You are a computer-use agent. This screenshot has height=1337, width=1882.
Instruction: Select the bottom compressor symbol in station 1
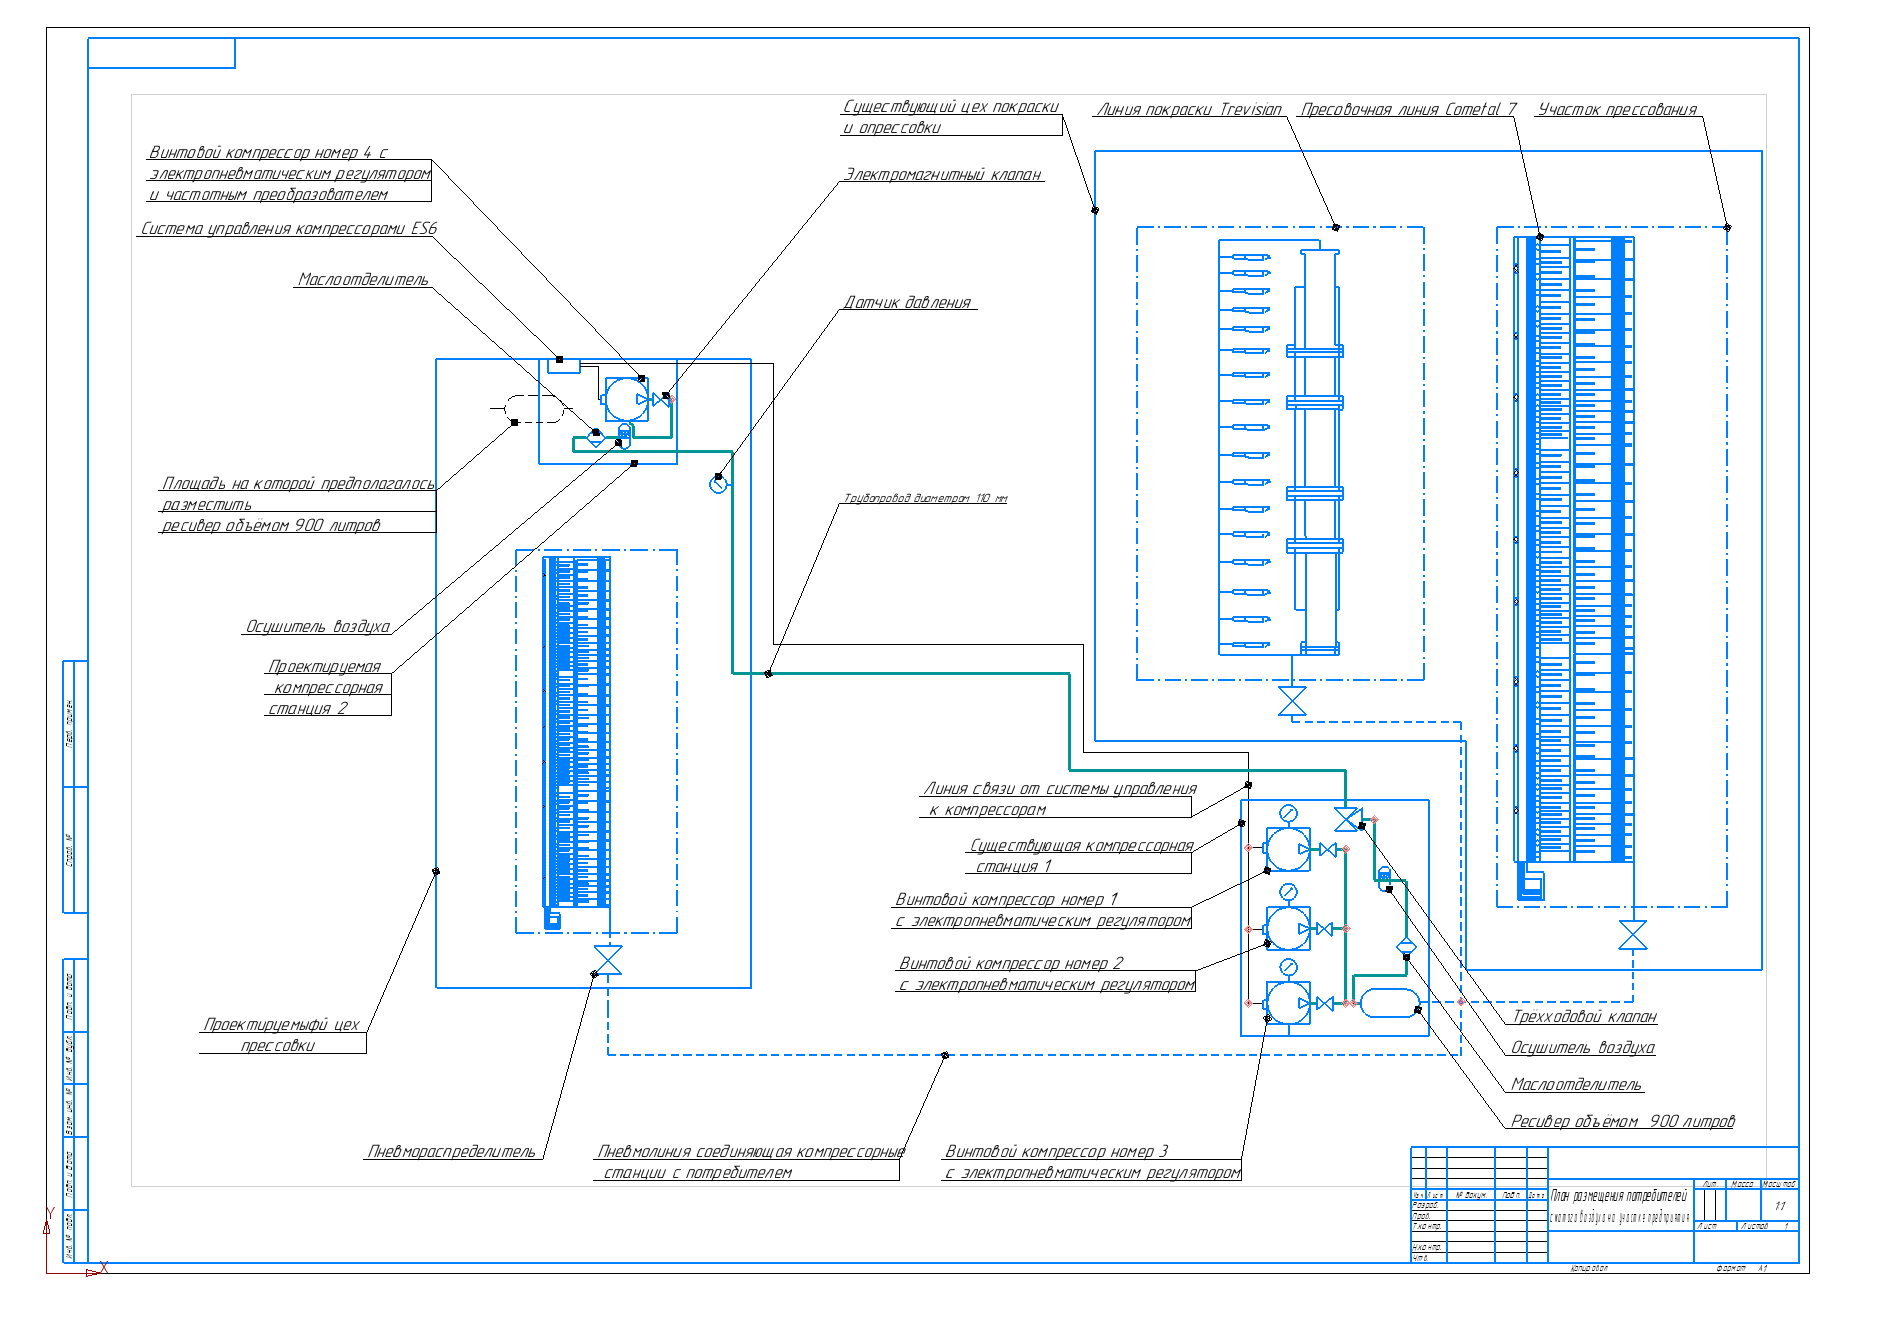1288,1003
